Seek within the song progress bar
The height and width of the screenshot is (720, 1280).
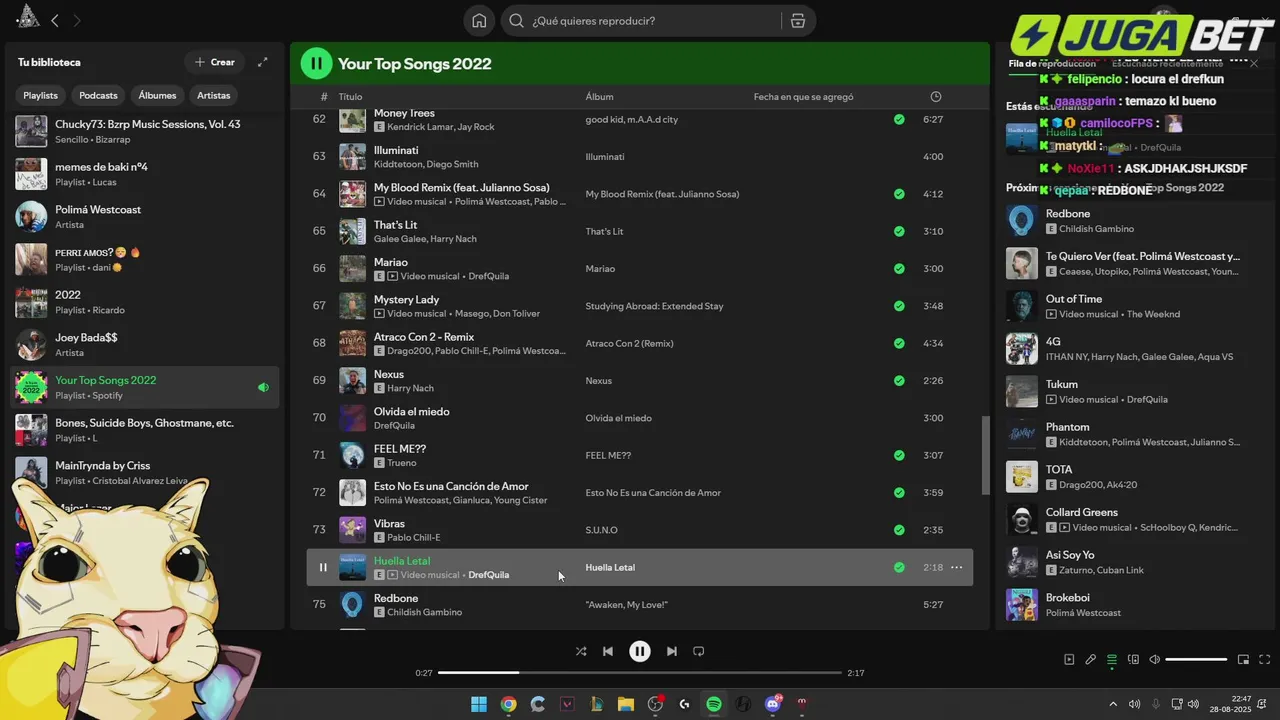tap(640, 673)
